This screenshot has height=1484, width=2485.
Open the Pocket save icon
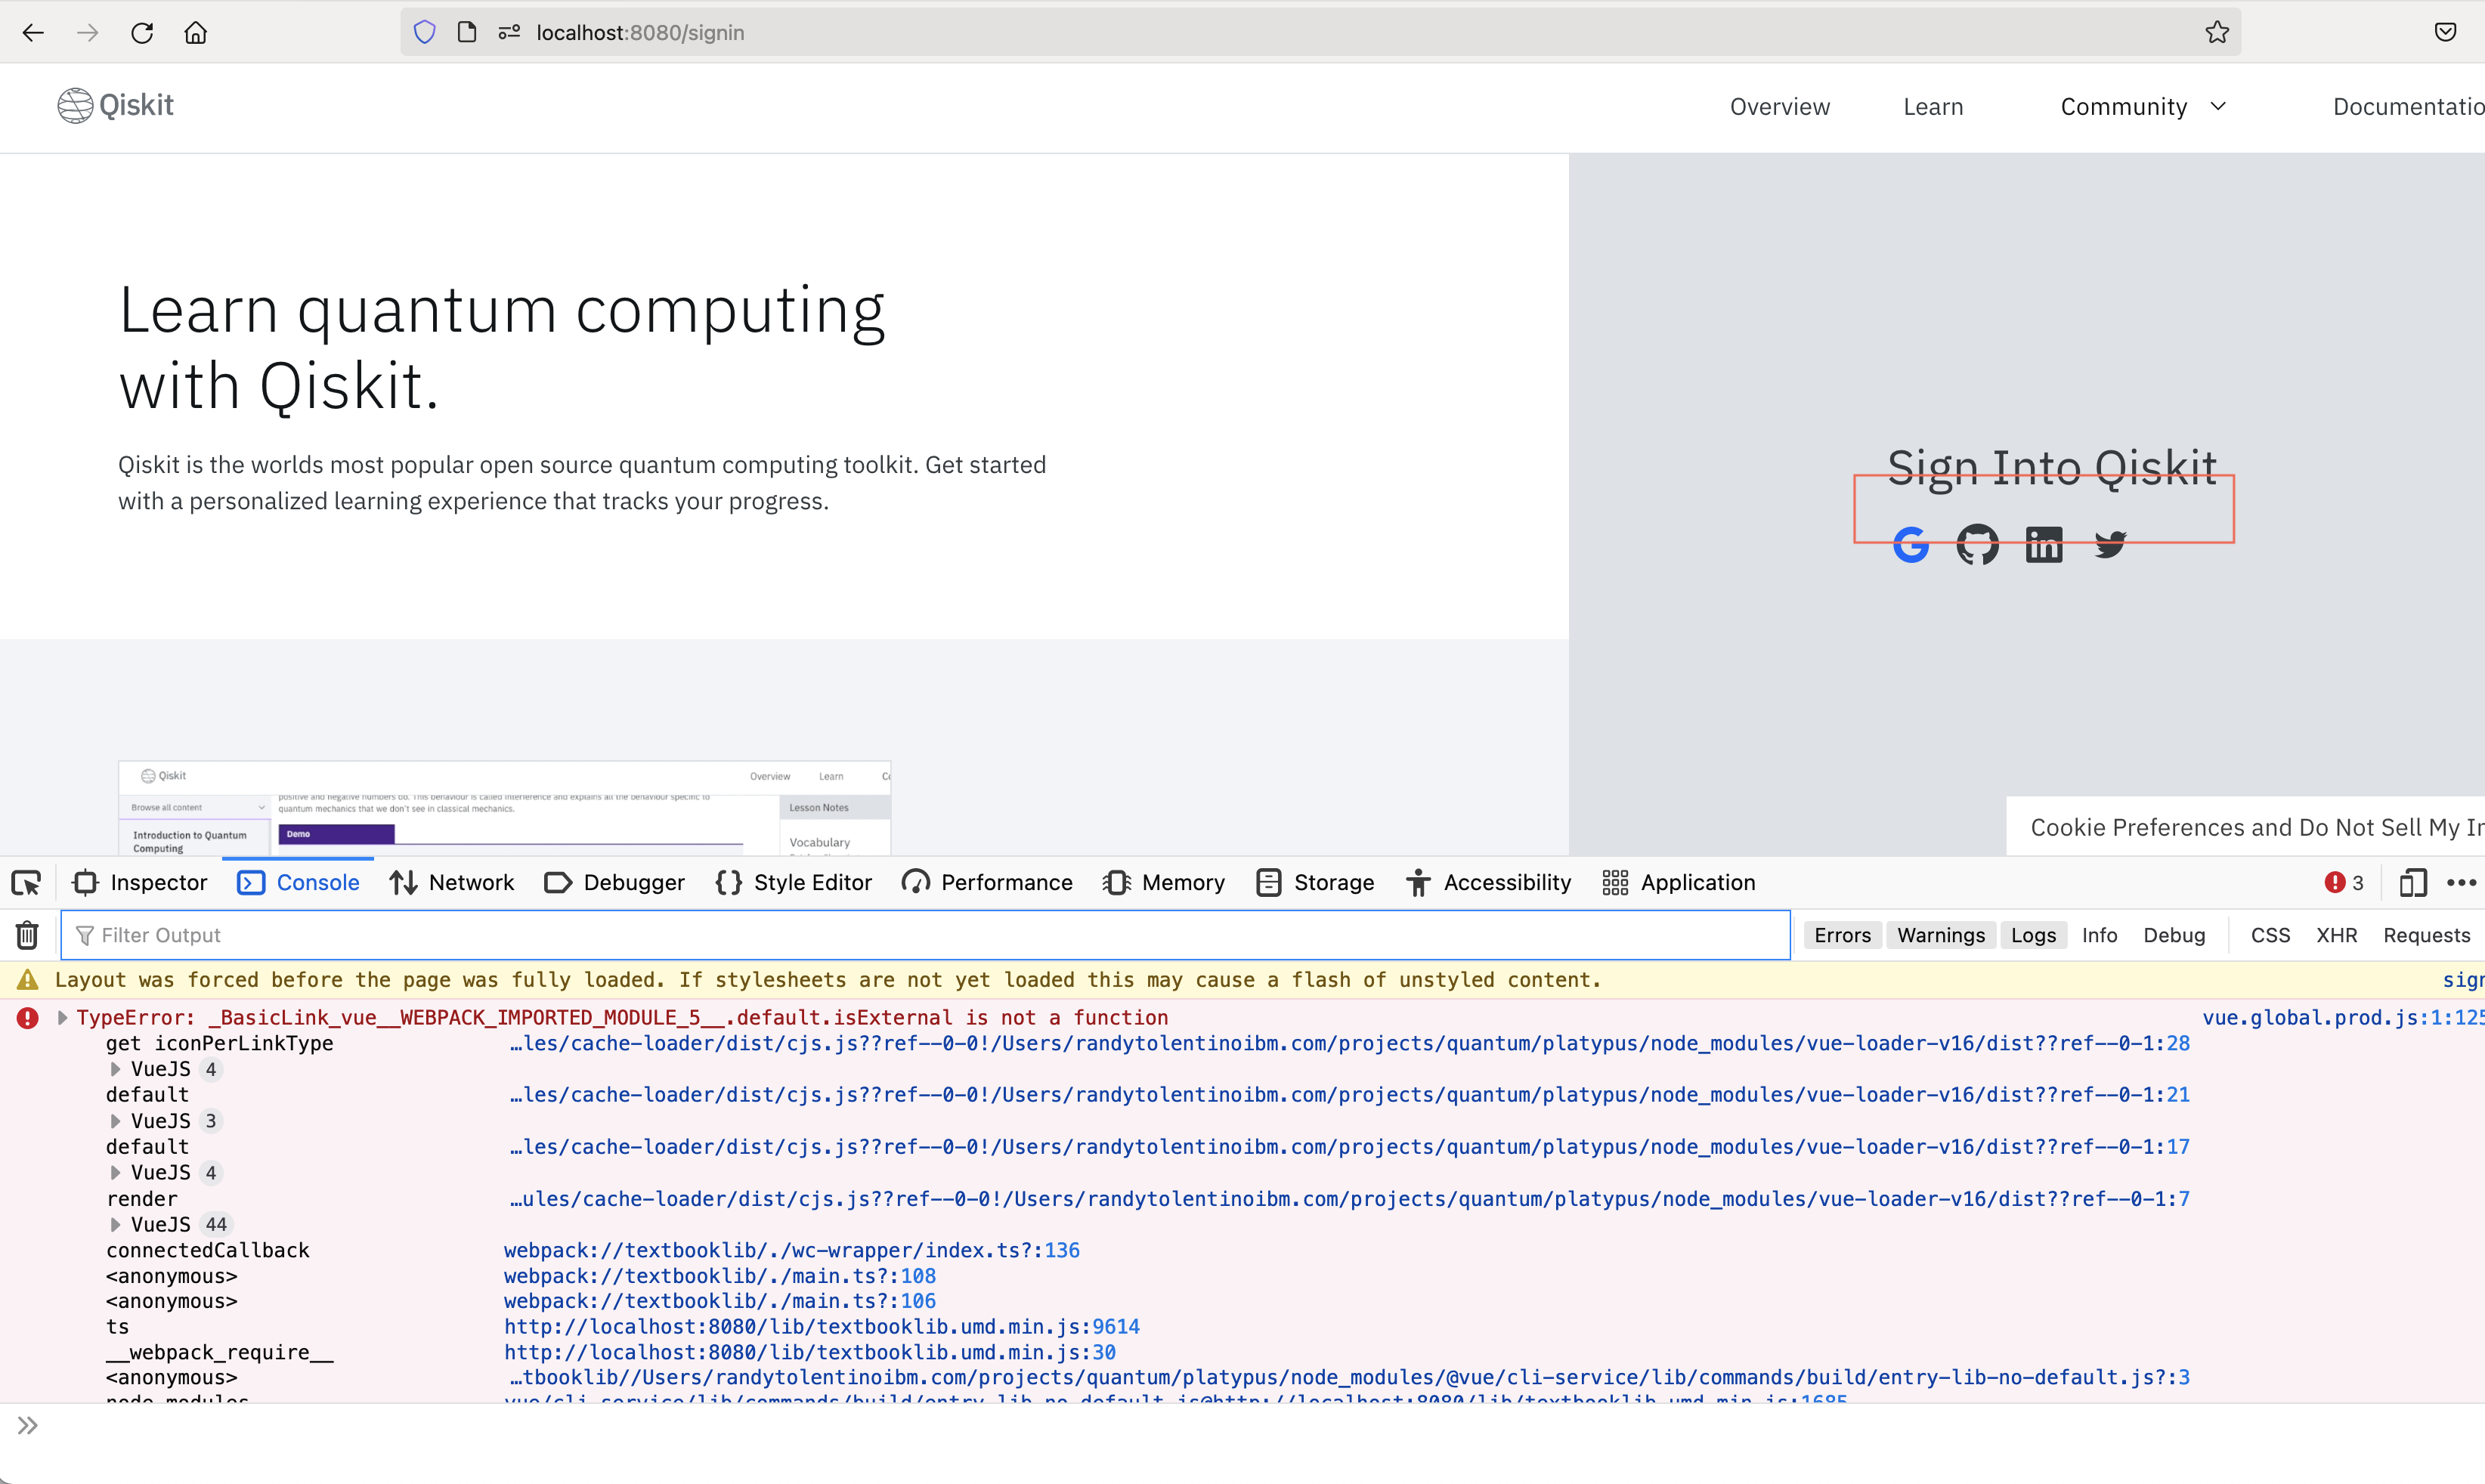(2446, 31)
